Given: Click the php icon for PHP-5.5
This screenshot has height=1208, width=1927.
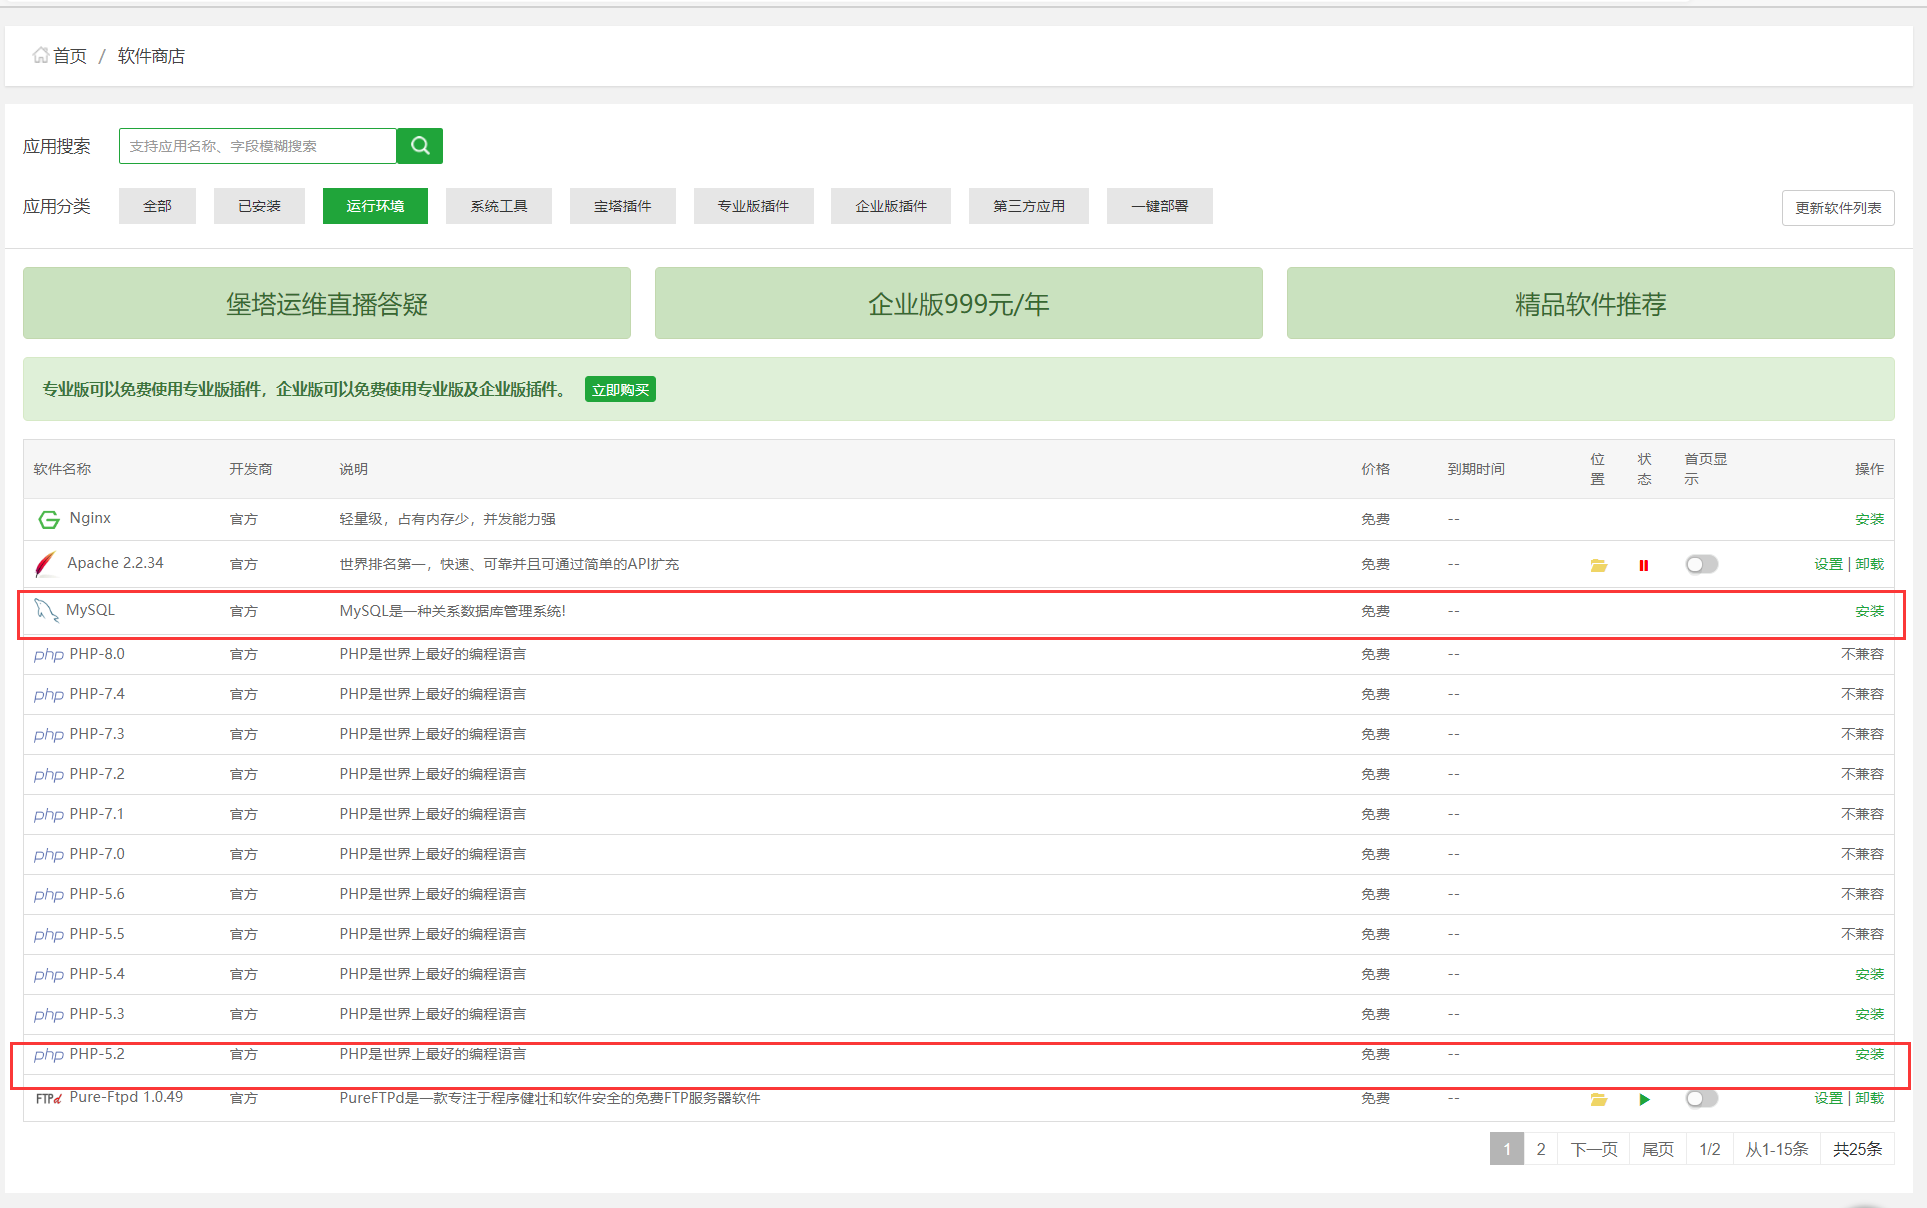Looking at the screenshot, I should (48, 935).
